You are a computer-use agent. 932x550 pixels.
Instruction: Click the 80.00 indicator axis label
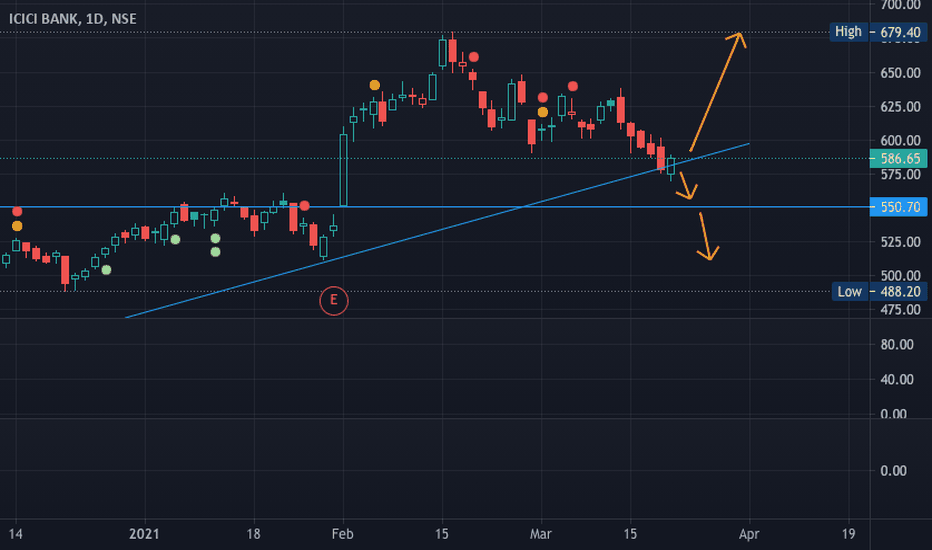pos(897,345)
